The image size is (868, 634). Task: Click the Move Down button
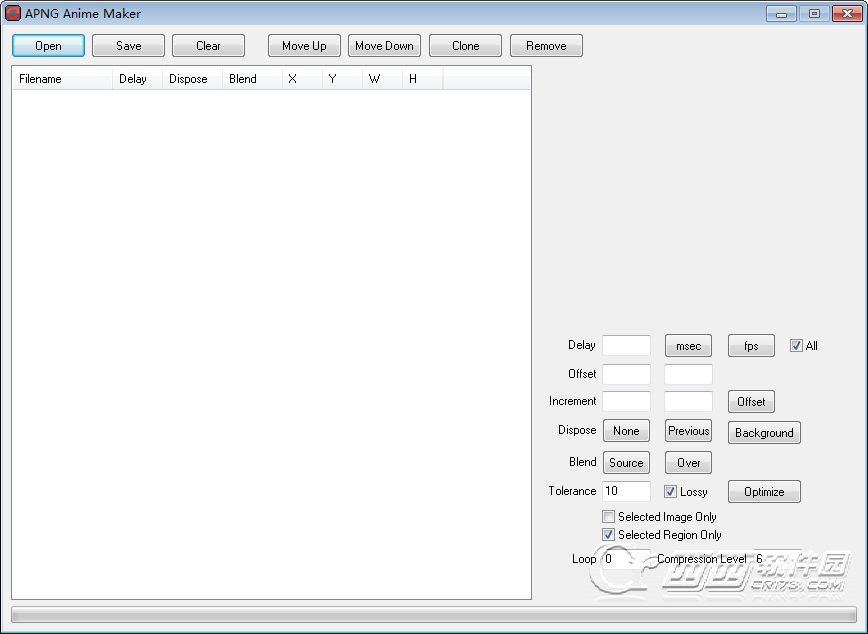(x=384, y=46)
